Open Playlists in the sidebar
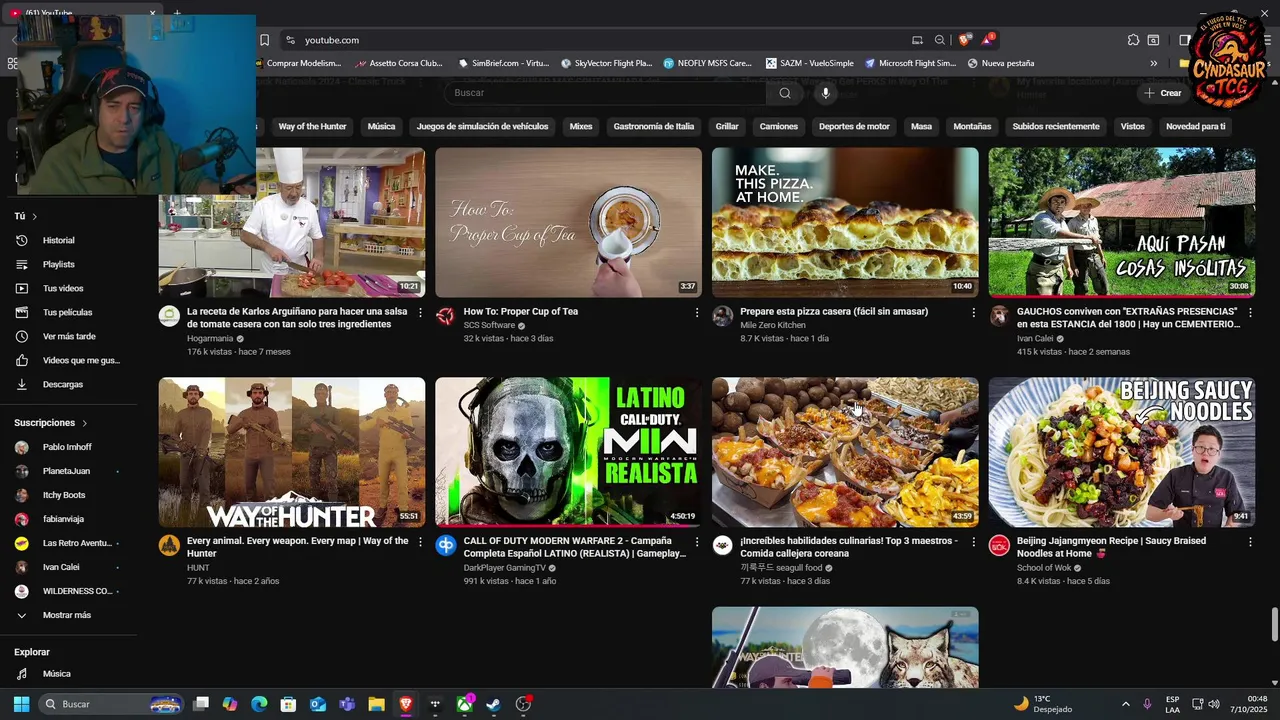Image resolution: width=1280 pixels, height=720 pixels. (59, 265)
